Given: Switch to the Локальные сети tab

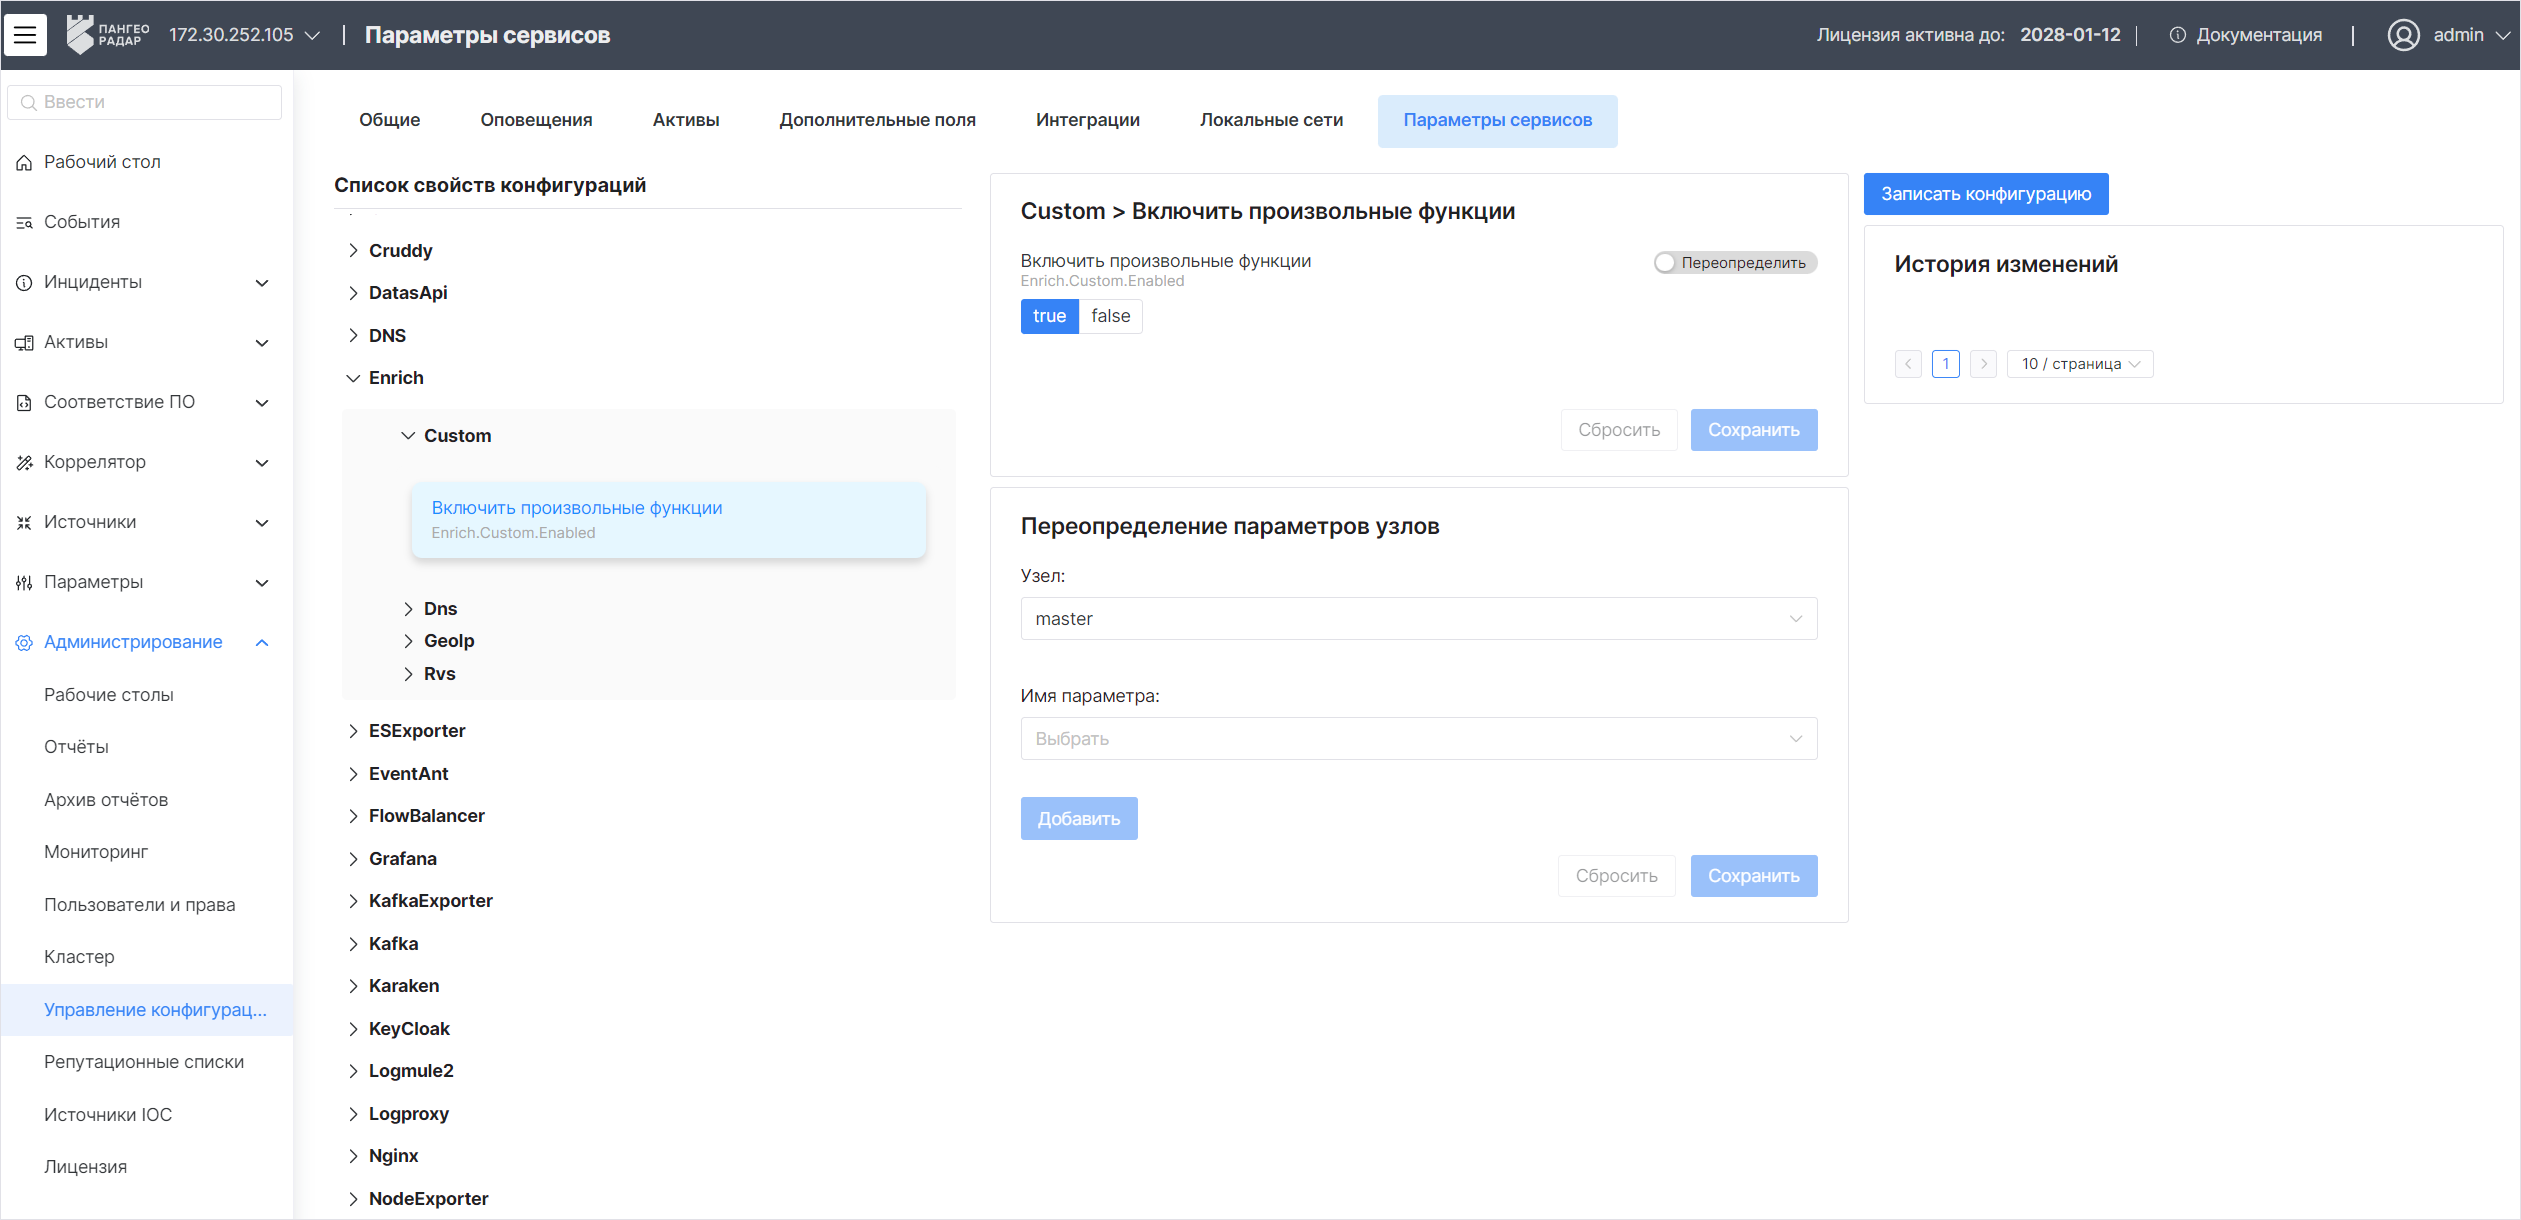Looking at the screenshot, I should (x=1270, y=120).
